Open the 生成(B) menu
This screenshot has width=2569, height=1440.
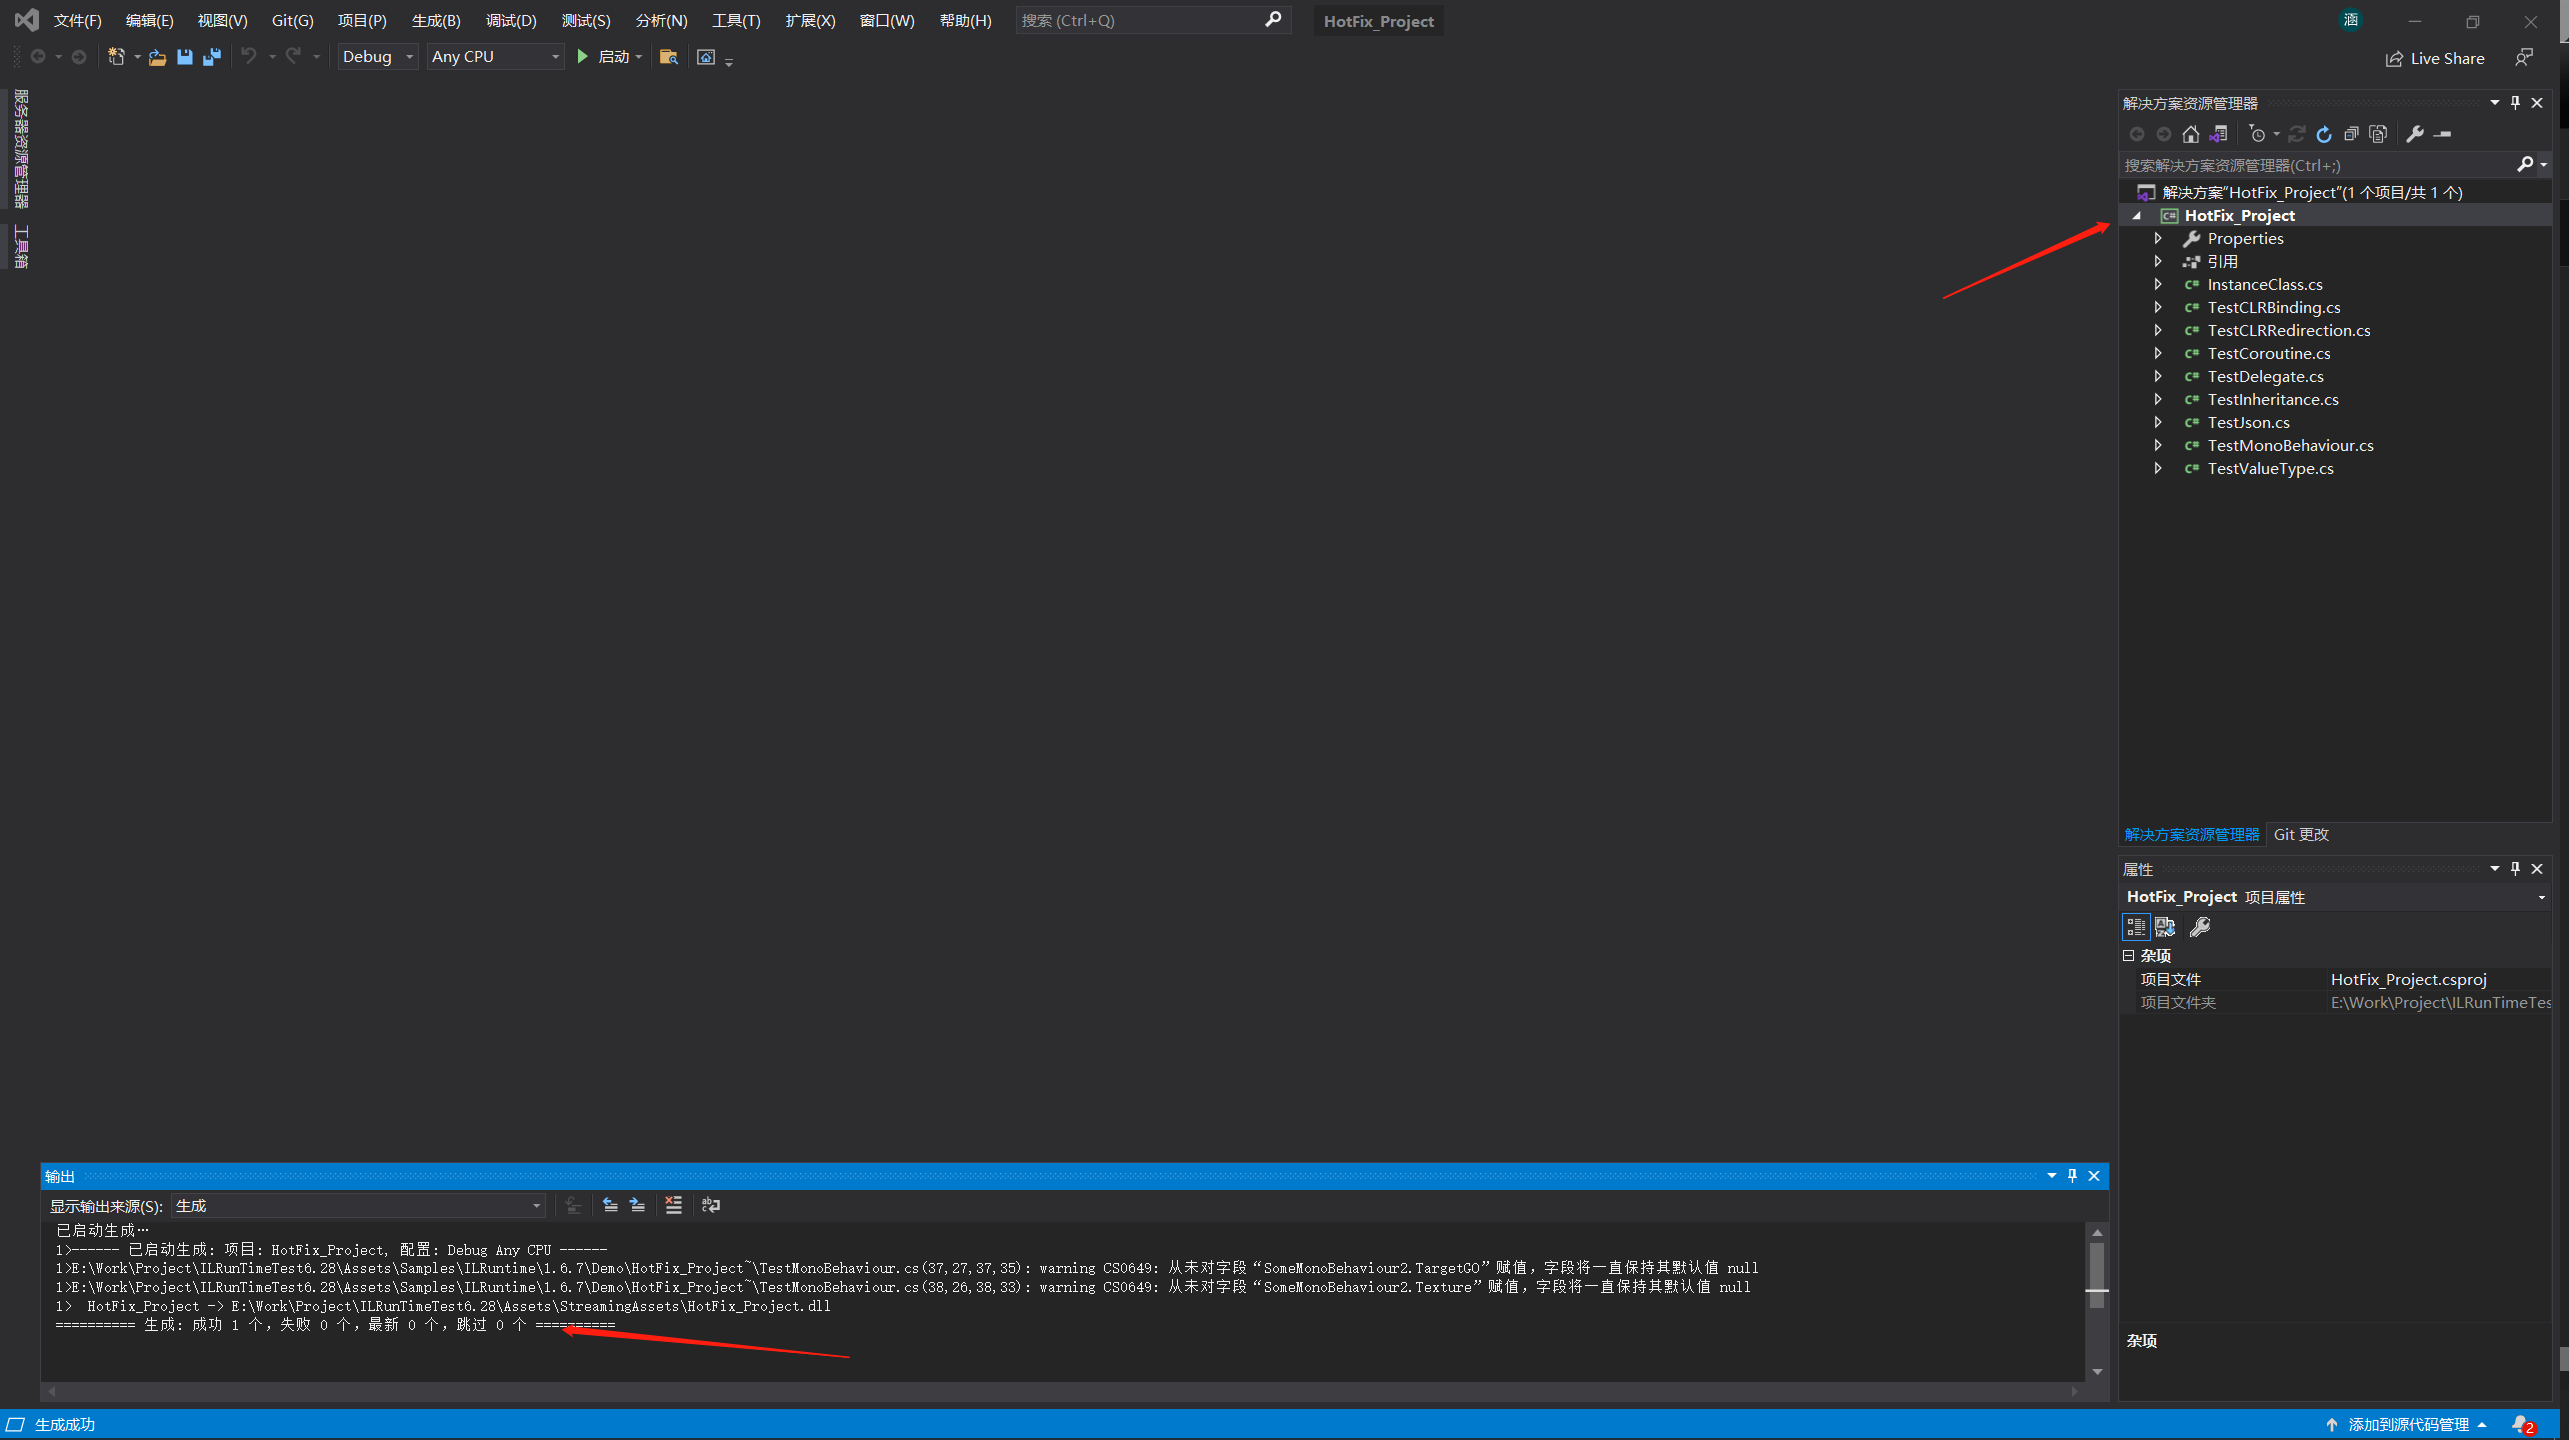[434, 20]
